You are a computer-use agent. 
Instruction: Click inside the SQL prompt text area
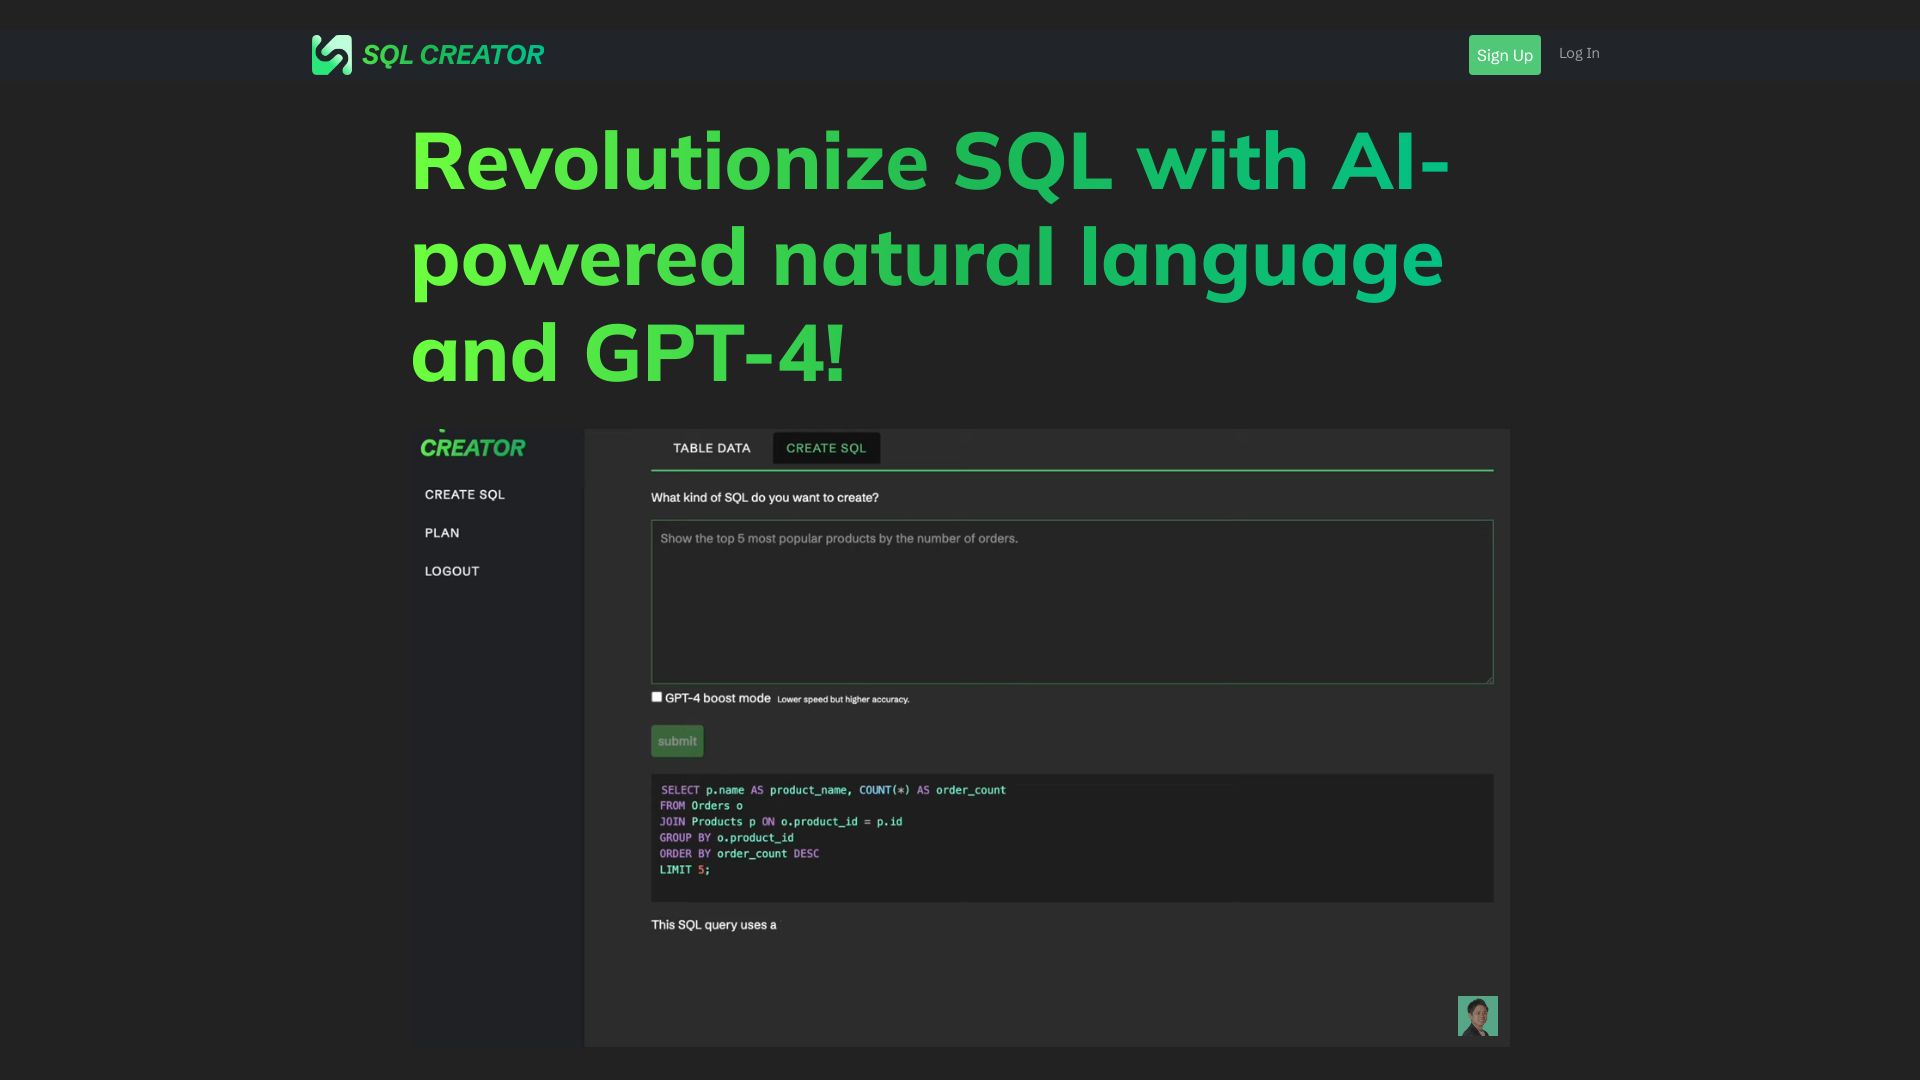click(x=1070, y=600)
